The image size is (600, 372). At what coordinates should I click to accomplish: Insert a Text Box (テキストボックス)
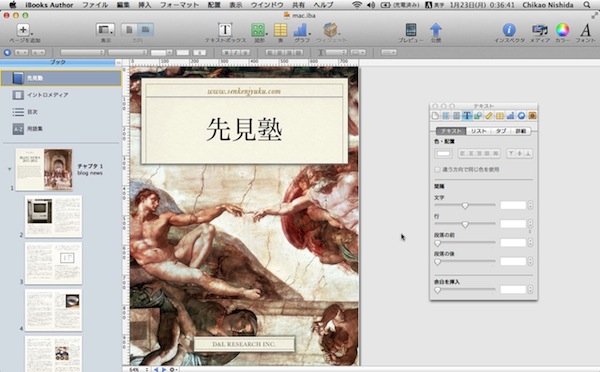tap(225, 29)
